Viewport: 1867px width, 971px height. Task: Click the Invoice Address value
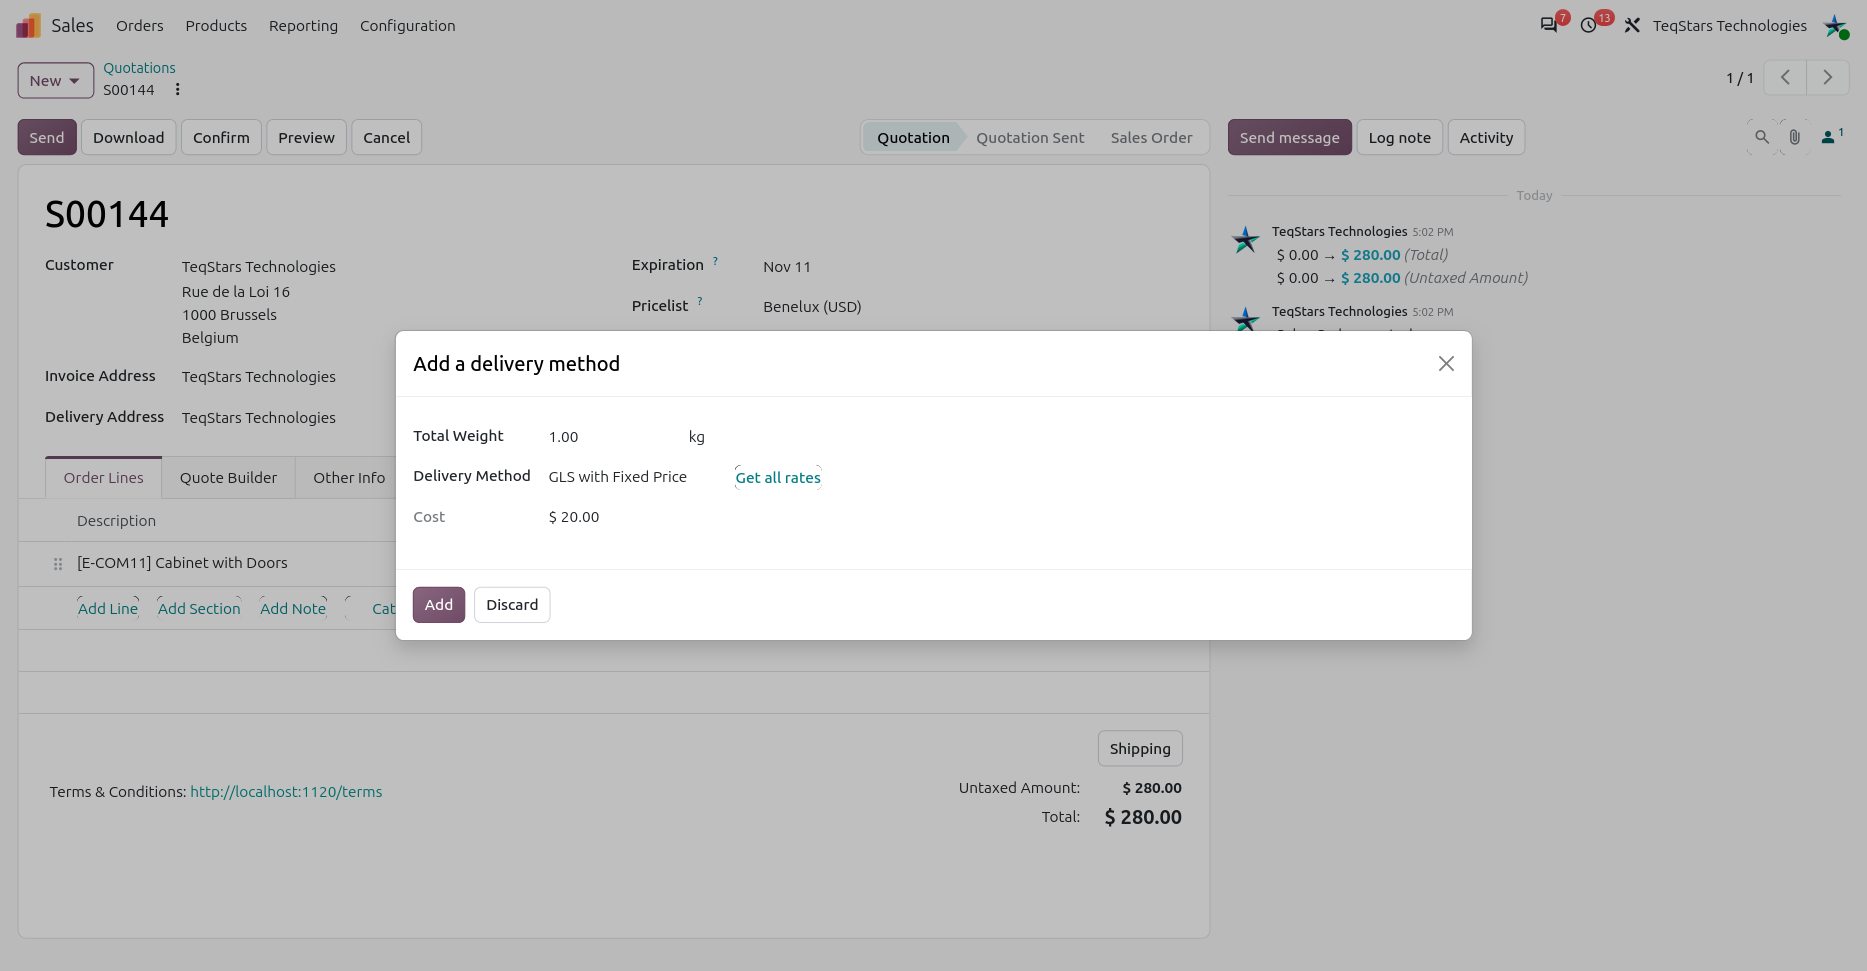pyautogui.click(x=259, y=377)
